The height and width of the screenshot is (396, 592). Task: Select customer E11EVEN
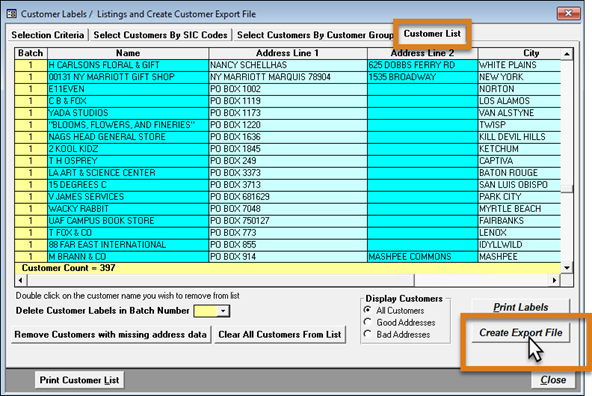pyautogui.click(x=128, y=89)
